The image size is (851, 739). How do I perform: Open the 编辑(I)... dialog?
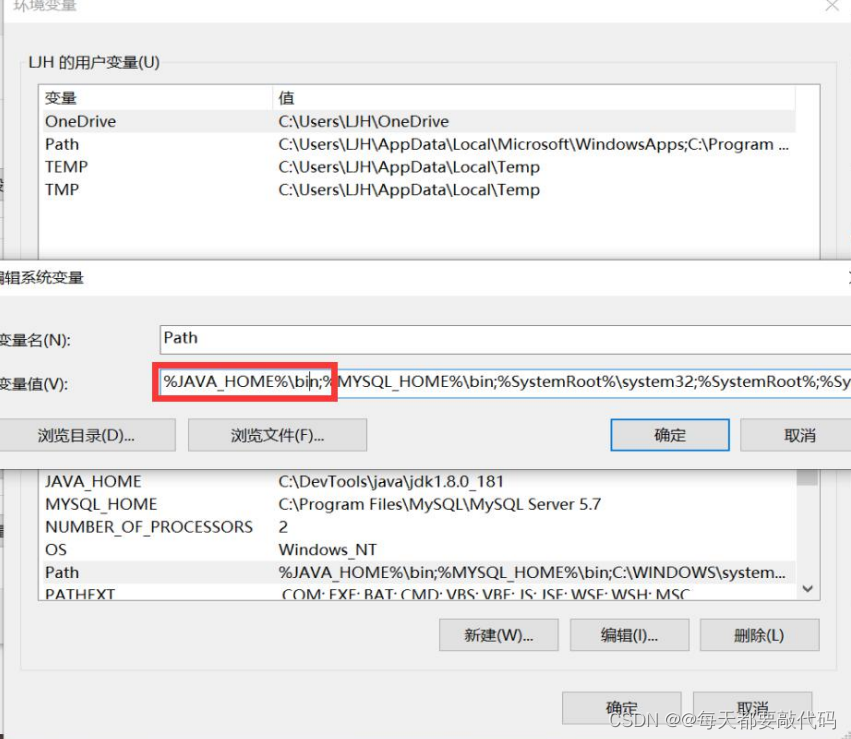point(629,634)
